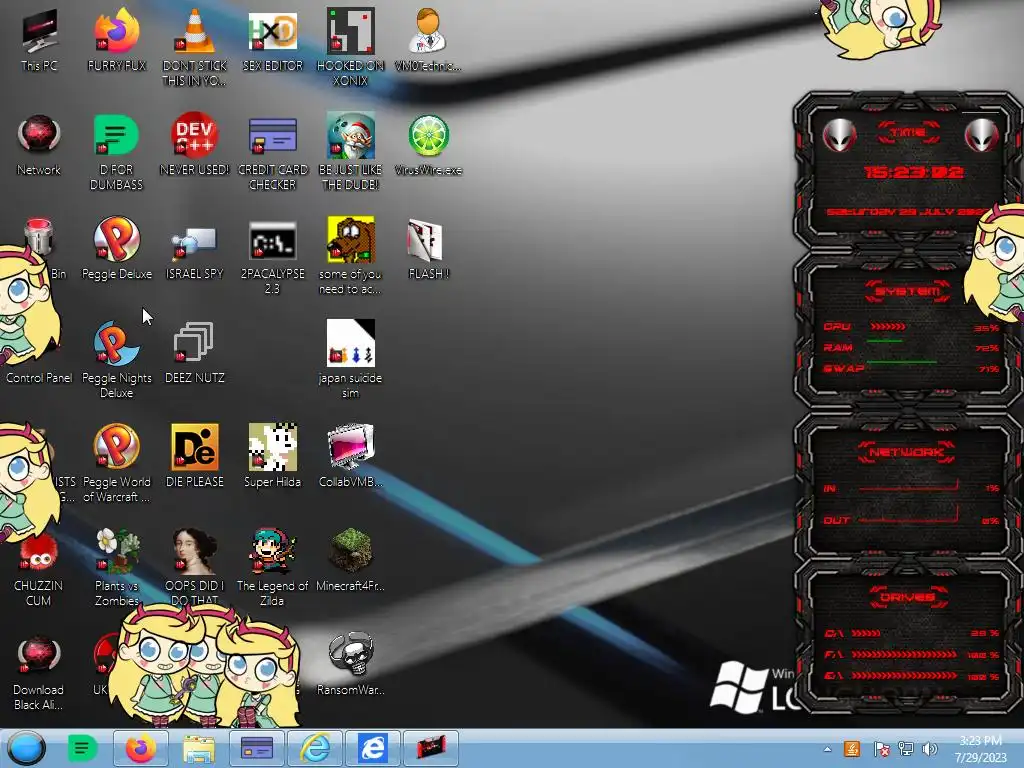Open the HxD SEX EDITOR shortcut

pos(272,40)
